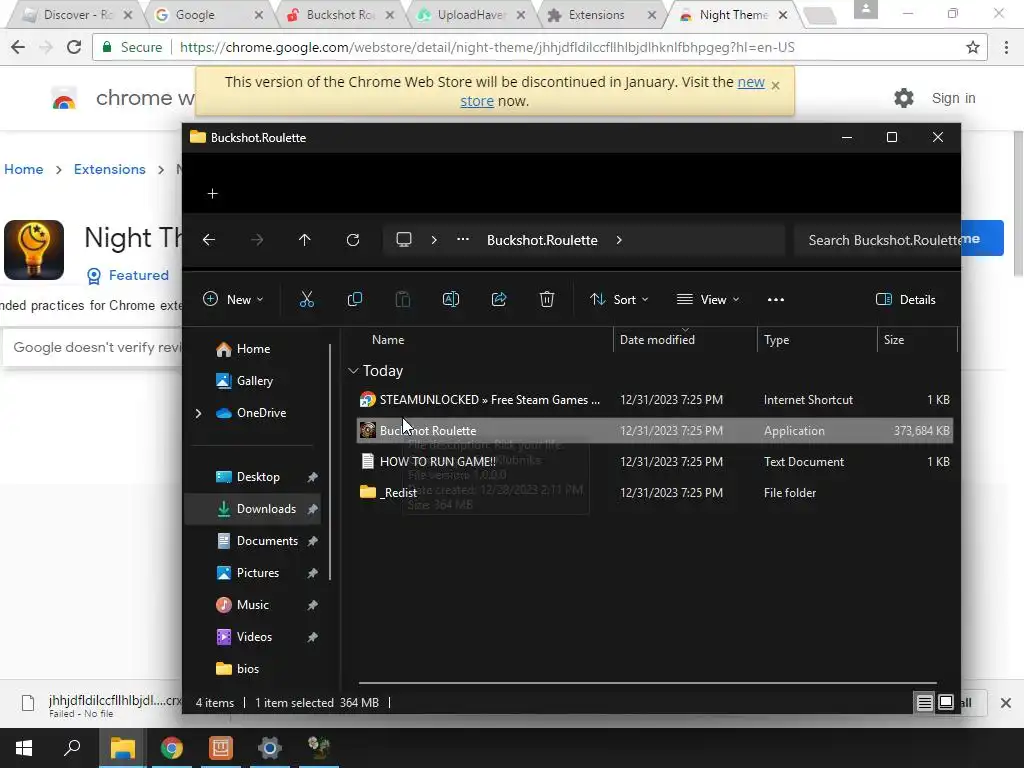
Task: Switch to large thumbnails view icon in status bar
Action: pos(946,703)
